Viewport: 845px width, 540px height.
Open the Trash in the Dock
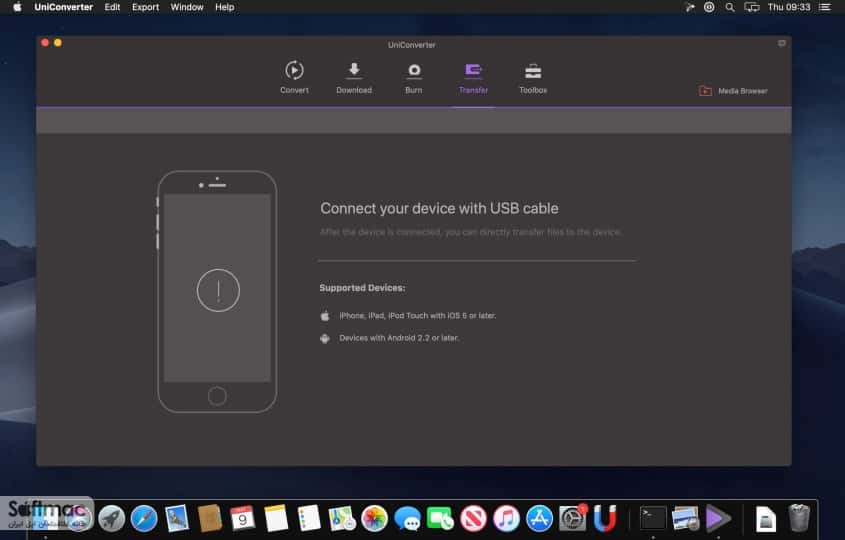click(x=799, y=518)
